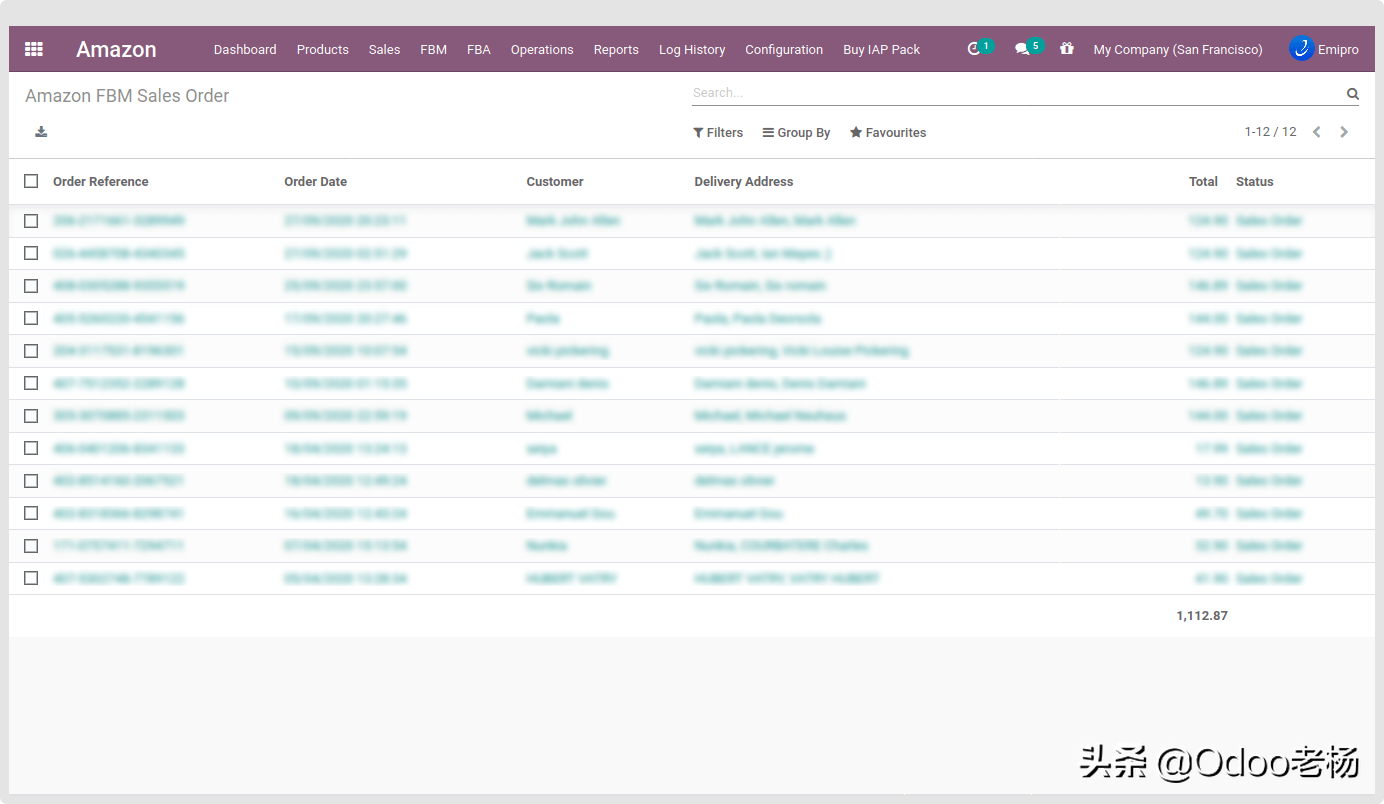Viewport: 1384px width, 804px height.
Task: Sort by the Total column header
Action: pyautogui.click(x=1203, y=181)
